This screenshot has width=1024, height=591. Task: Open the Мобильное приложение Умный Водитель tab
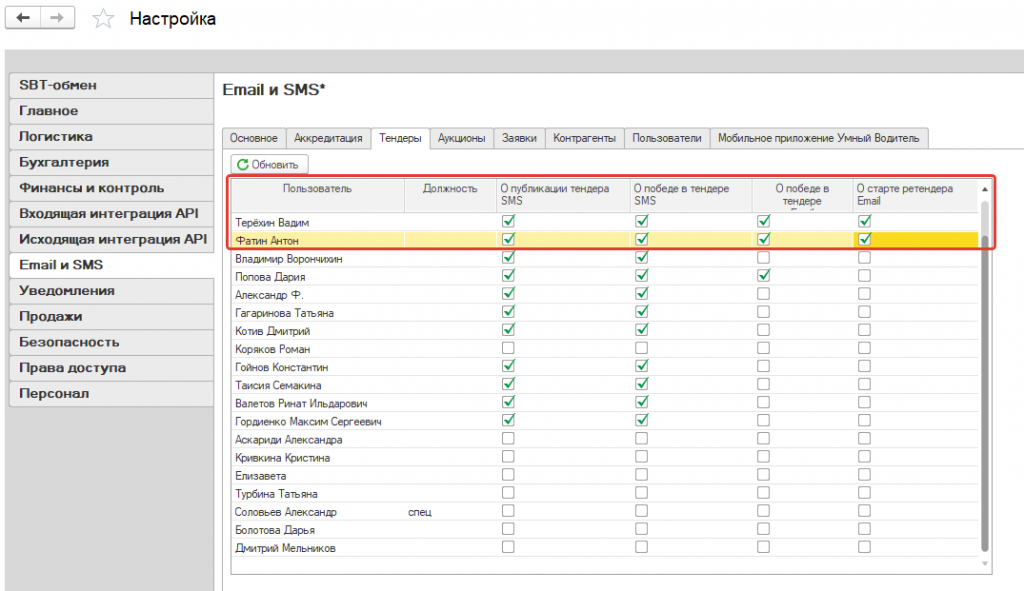[818, 138]
